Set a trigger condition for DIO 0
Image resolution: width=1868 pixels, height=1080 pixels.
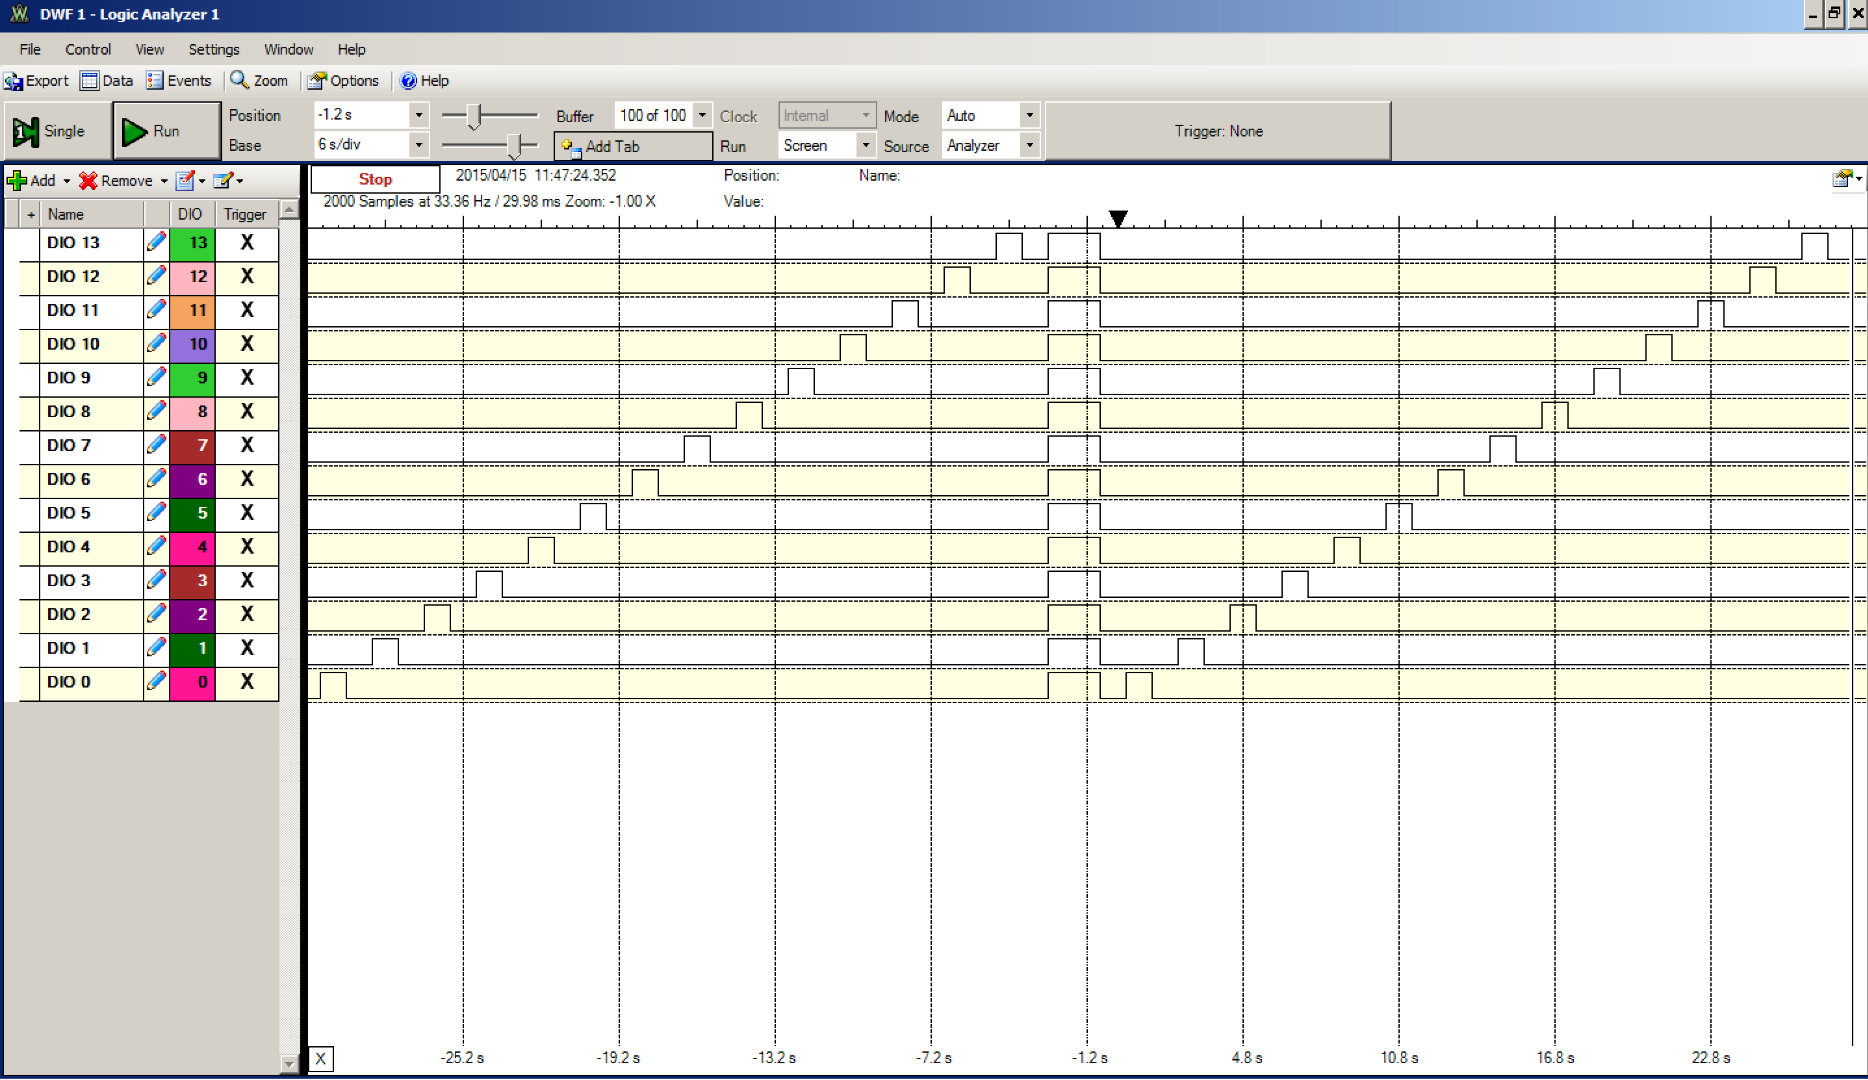click(x=246, y=682)
